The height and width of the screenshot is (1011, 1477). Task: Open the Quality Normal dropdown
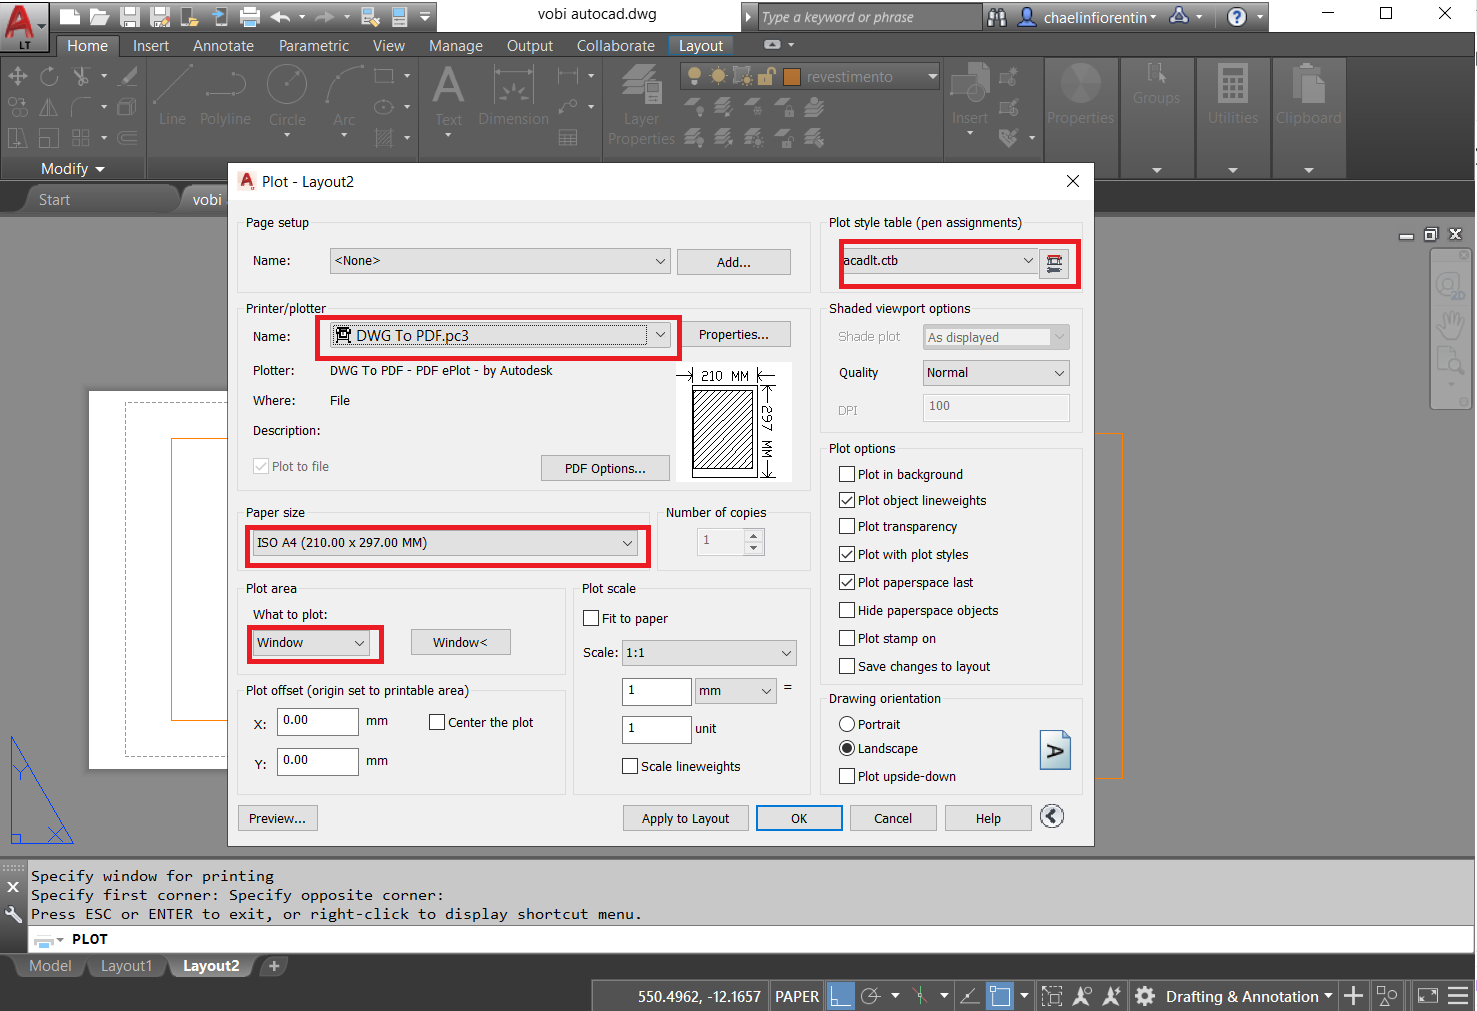click(996, 373)
